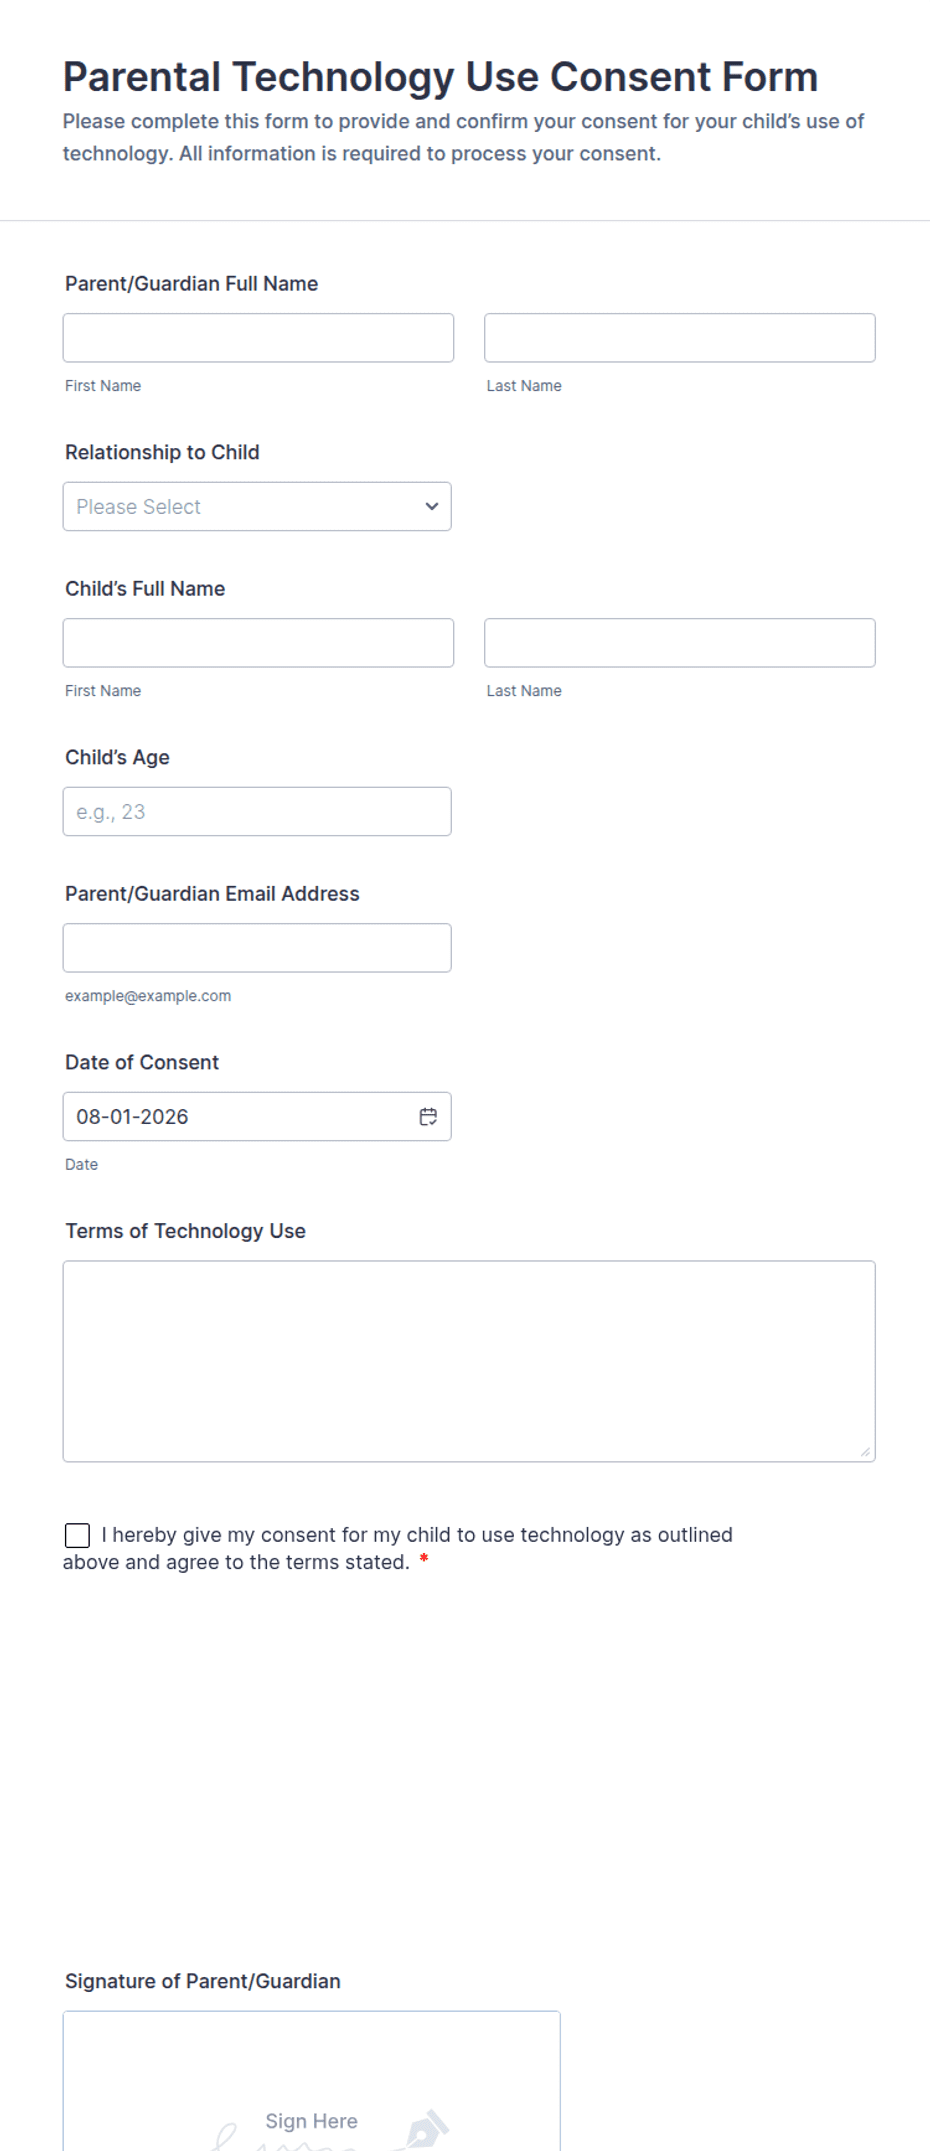Open the Date of Consent calendar icon
The image size is (930, 2151).
(x=428, y=1117)
